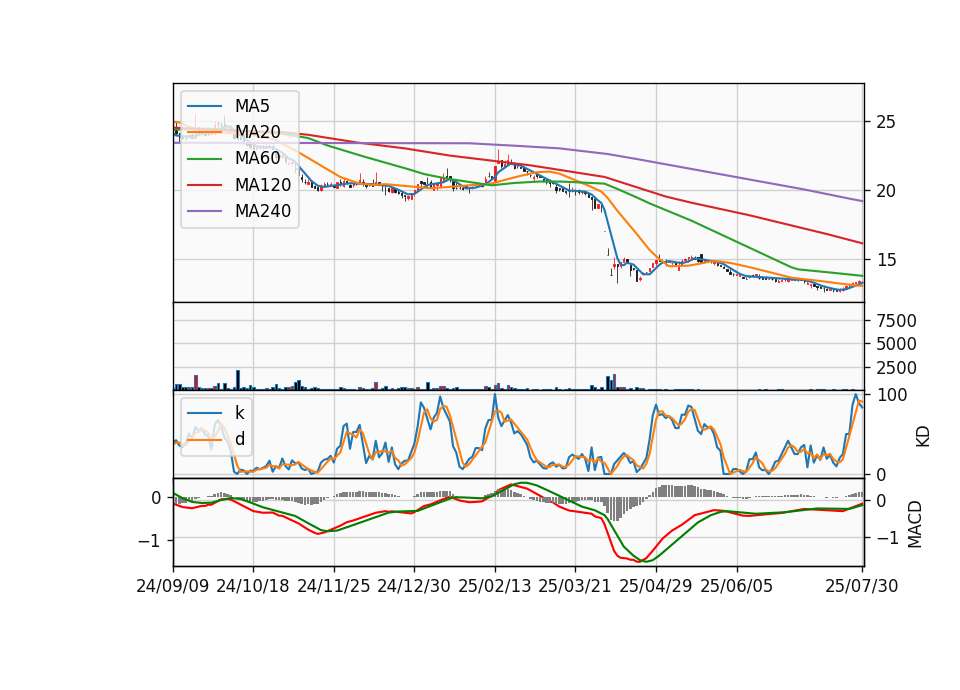Click the 25/04/29 date tick label
The height and width of the screenshot is (690, 960).
pyautogui.click(x=656, y=586)
